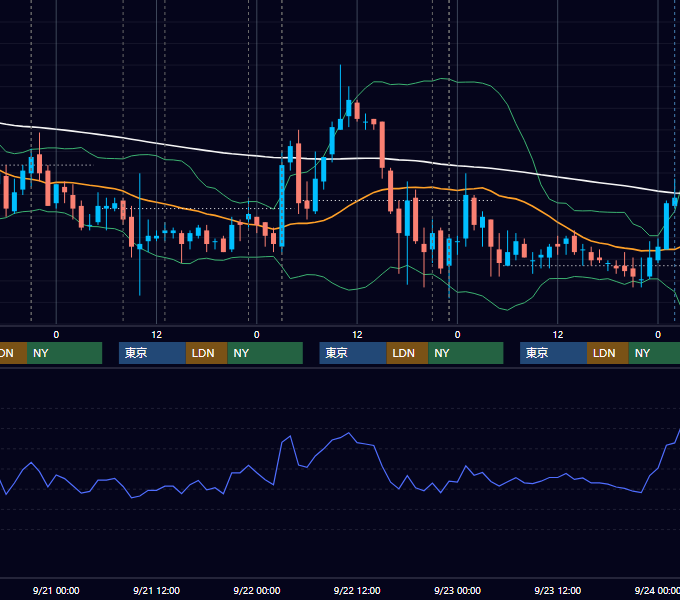This screenshot has width=680, height=600.
Task: Select LDN block left of 9/23 00:00 NY block
Action: click(407, 353)
